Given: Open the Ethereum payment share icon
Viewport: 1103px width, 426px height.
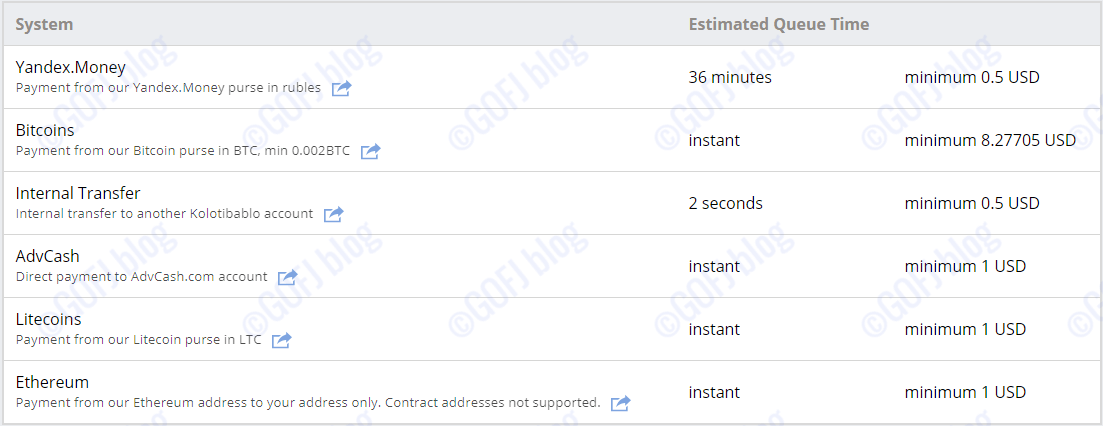Looking at the screenshot, I should click(x=620, y=403).
